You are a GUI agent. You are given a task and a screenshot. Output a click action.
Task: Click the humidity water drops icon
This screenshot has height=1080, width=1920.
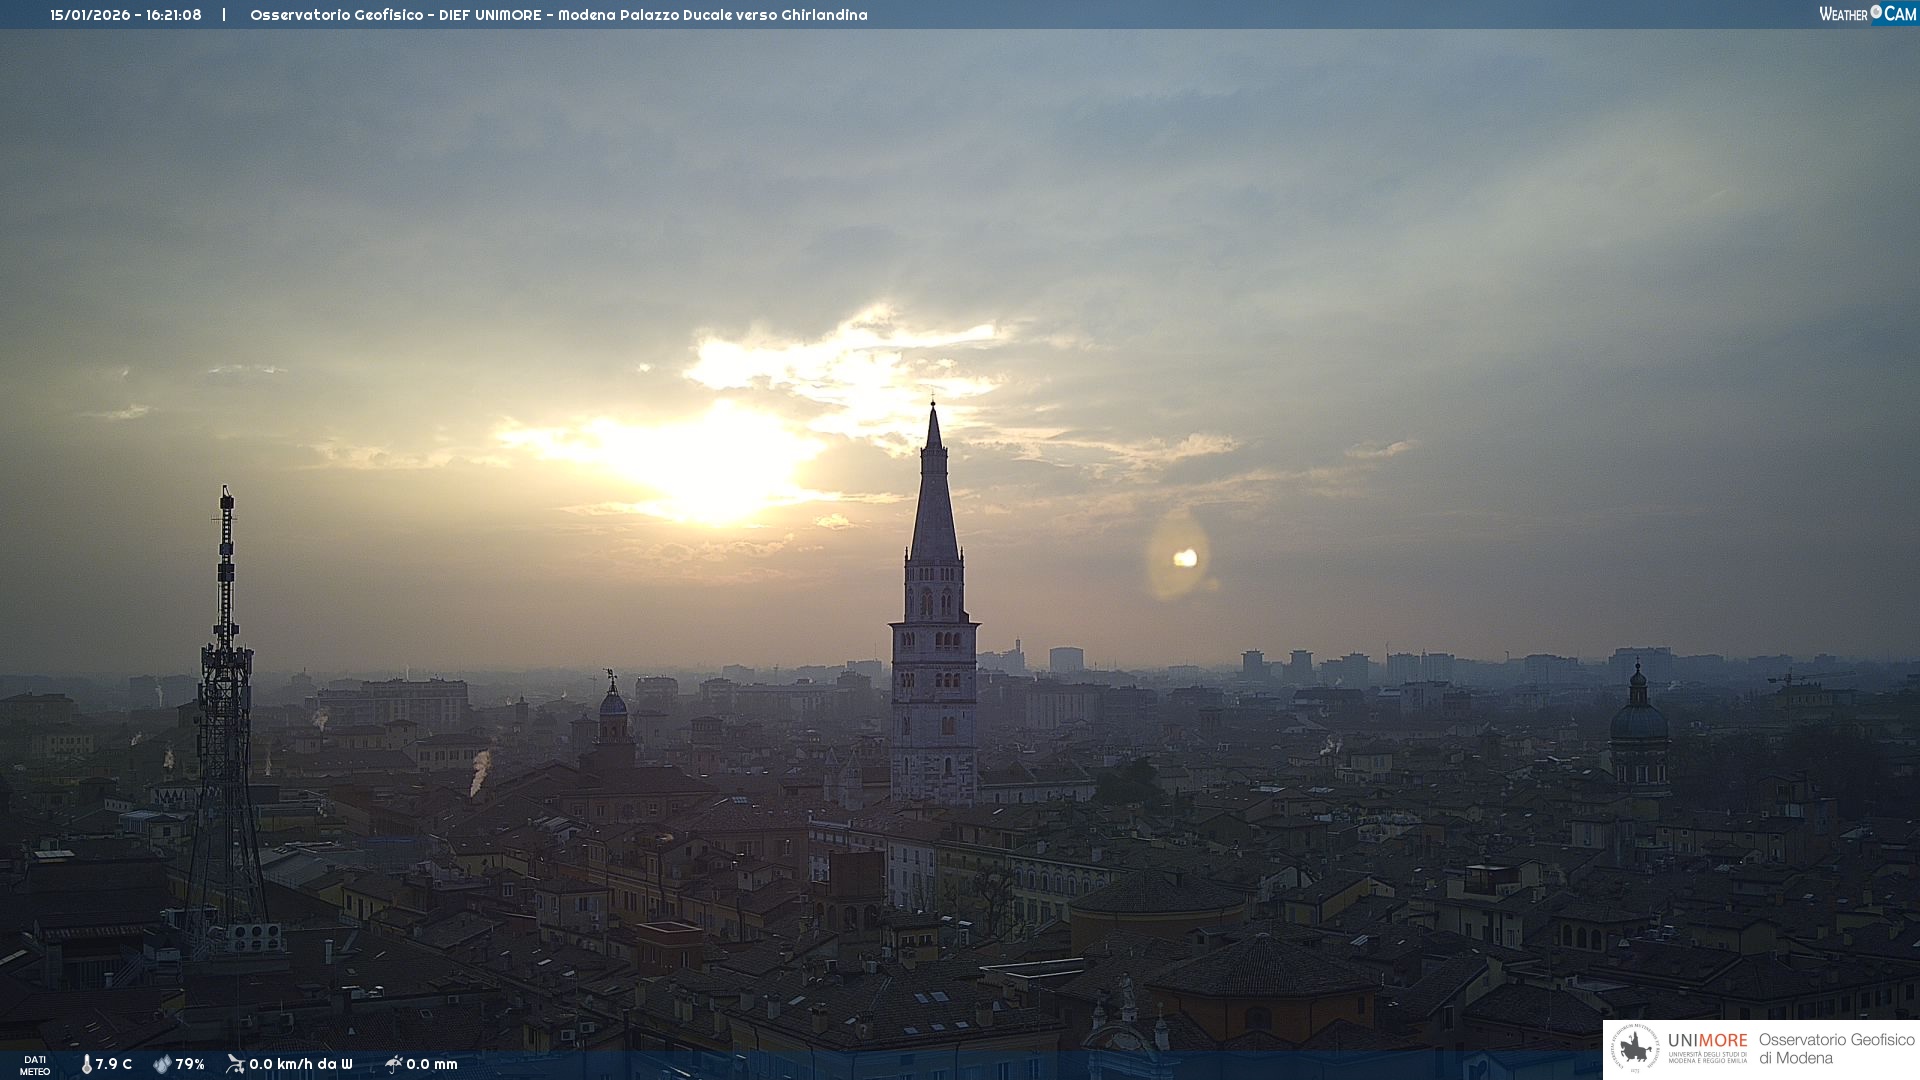161,1064
